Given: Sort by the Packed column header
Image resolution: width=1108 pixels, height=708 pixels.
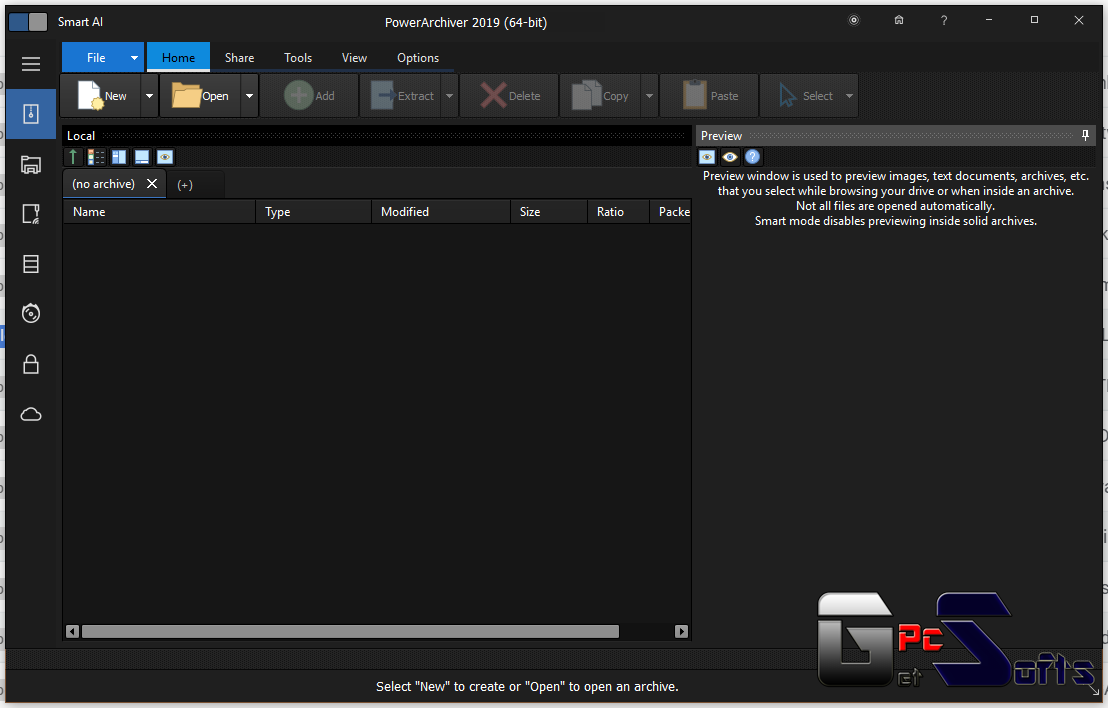Looking at the screenshot, I should point(670,211).
